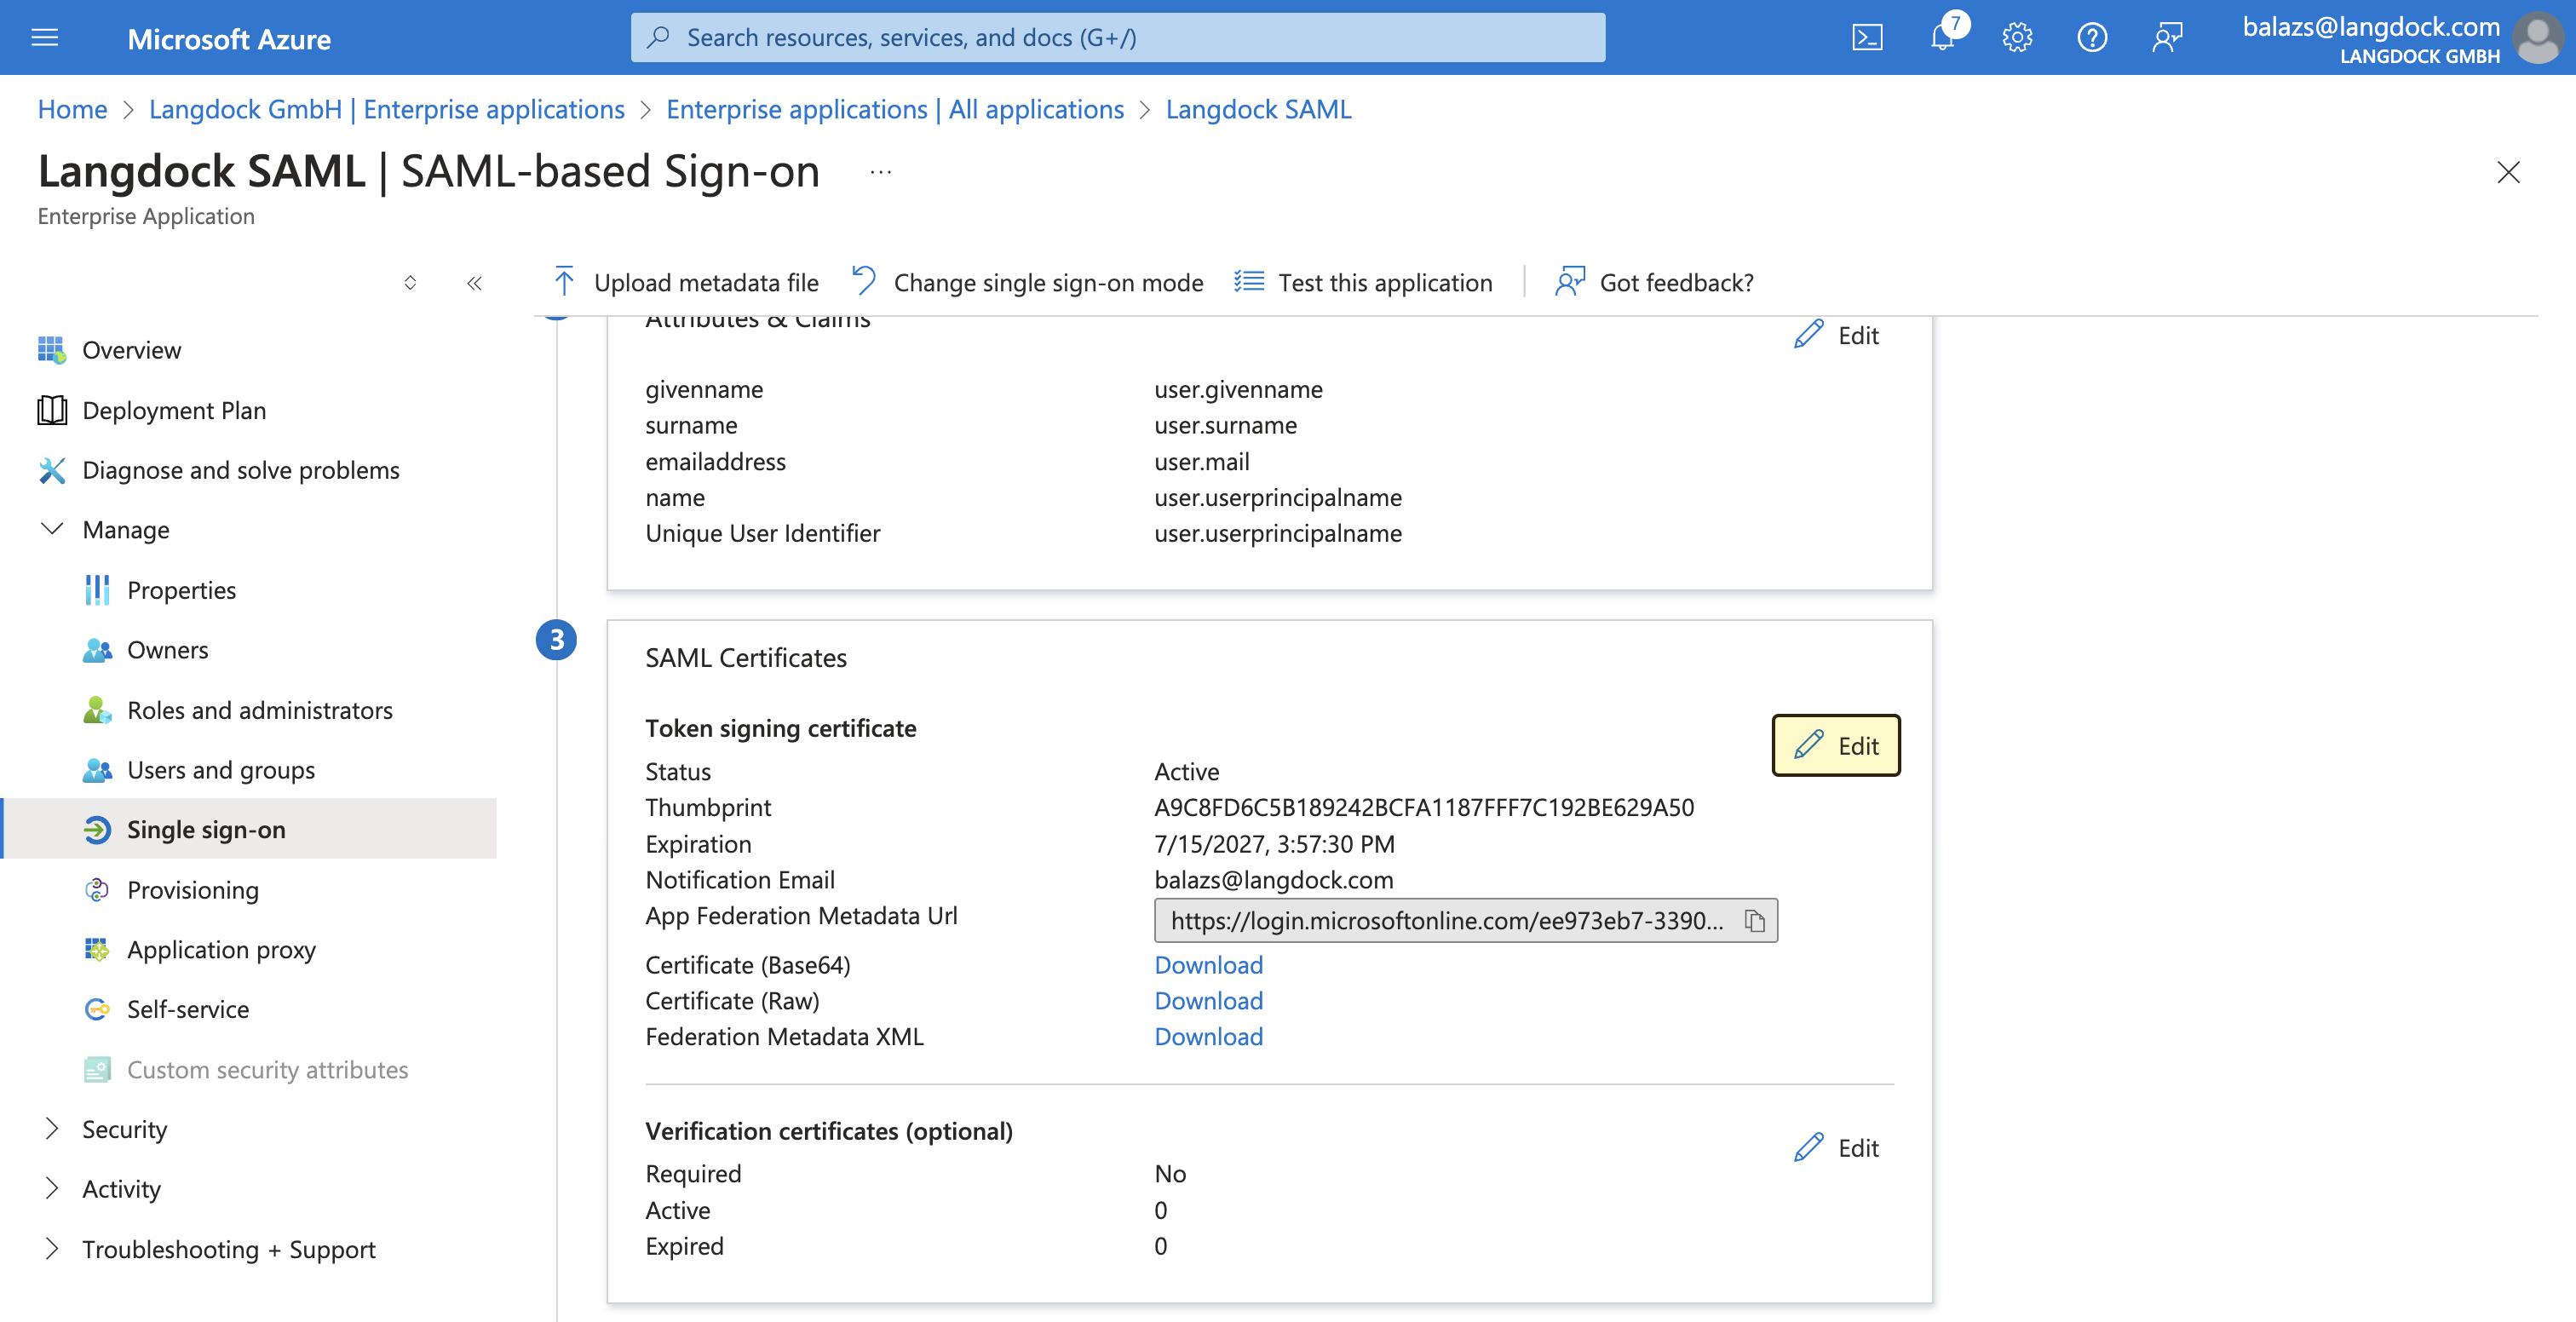The width and height of the screenshot is (2576, 1322).
Task: Click the Owners people icon
Action: coord(97,650)
